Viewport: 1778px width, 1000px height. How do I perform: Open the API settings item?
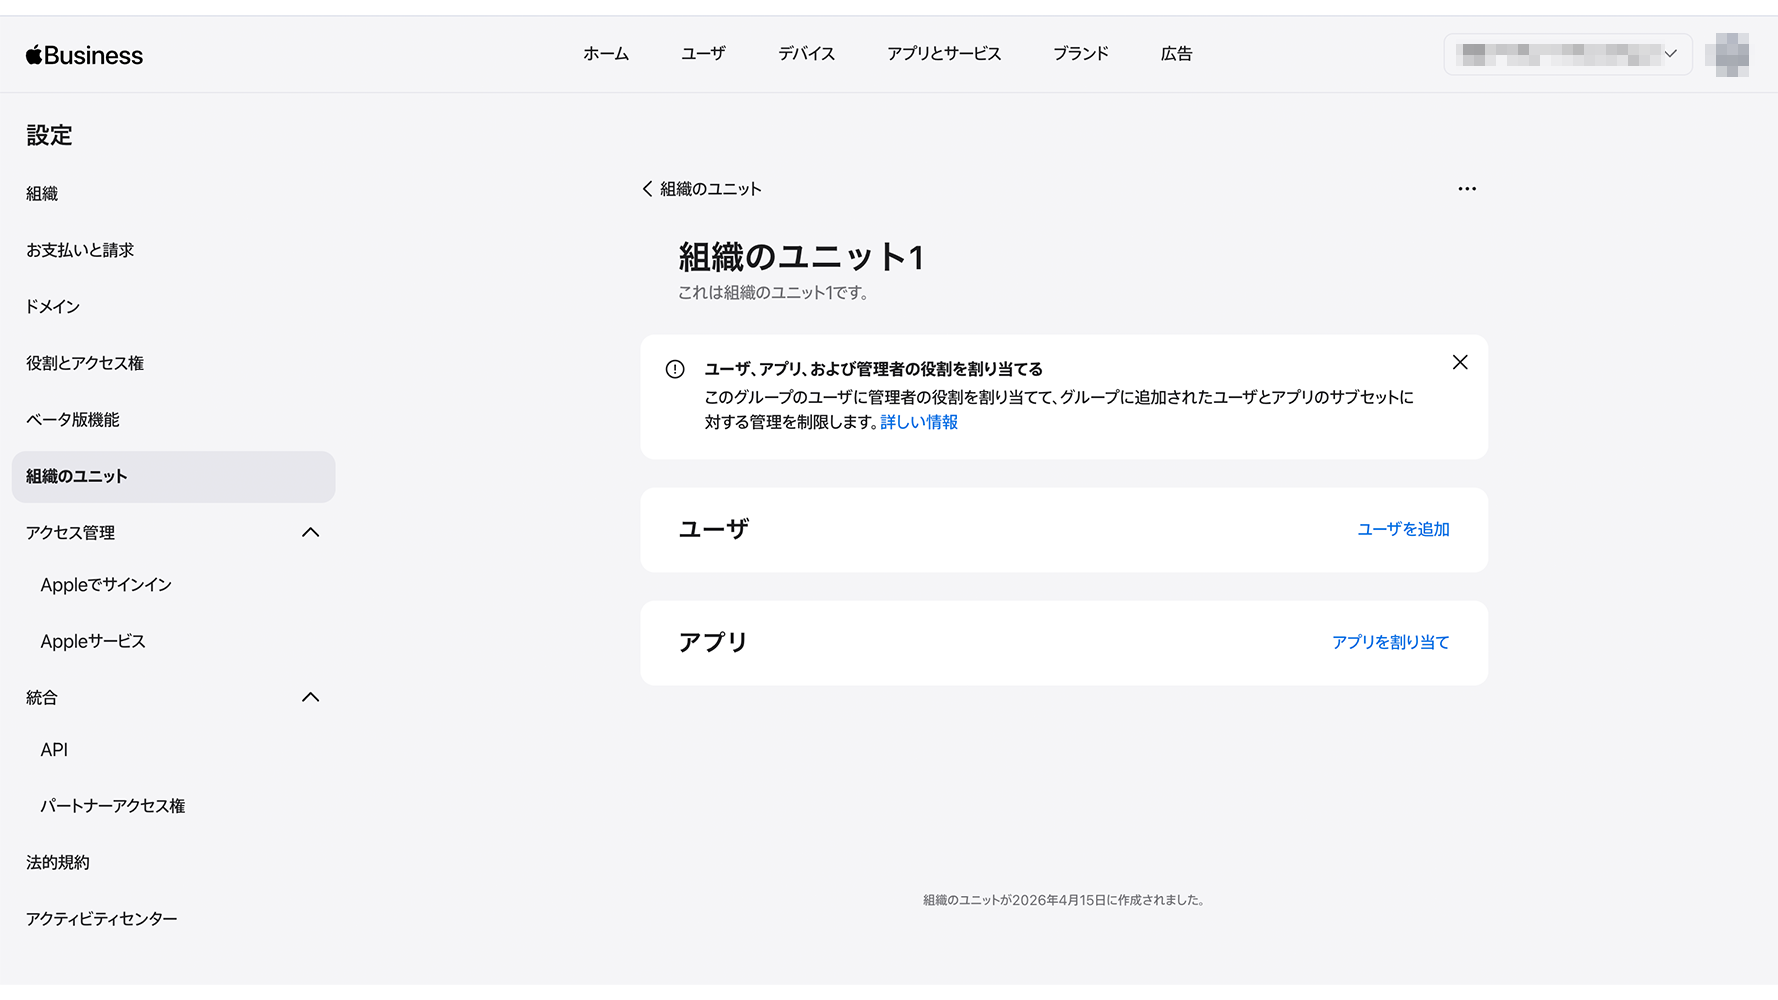click(54, 750)
